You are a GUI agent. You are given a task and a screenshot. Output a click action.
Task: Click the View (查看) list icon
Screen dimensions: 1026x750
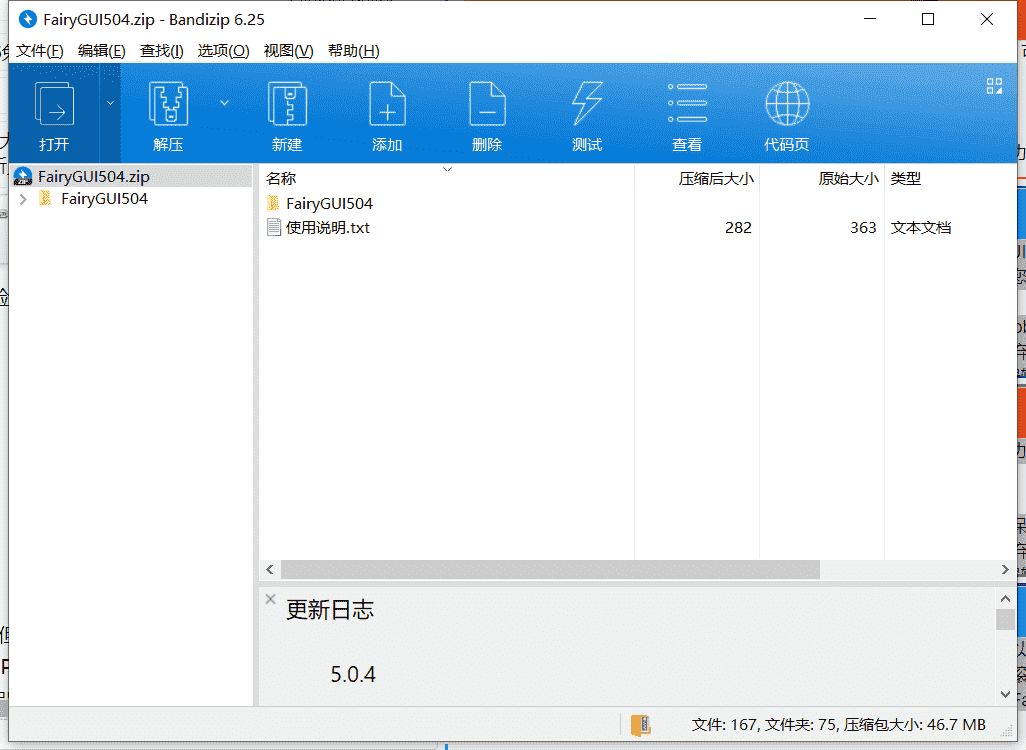pos(687,103)
